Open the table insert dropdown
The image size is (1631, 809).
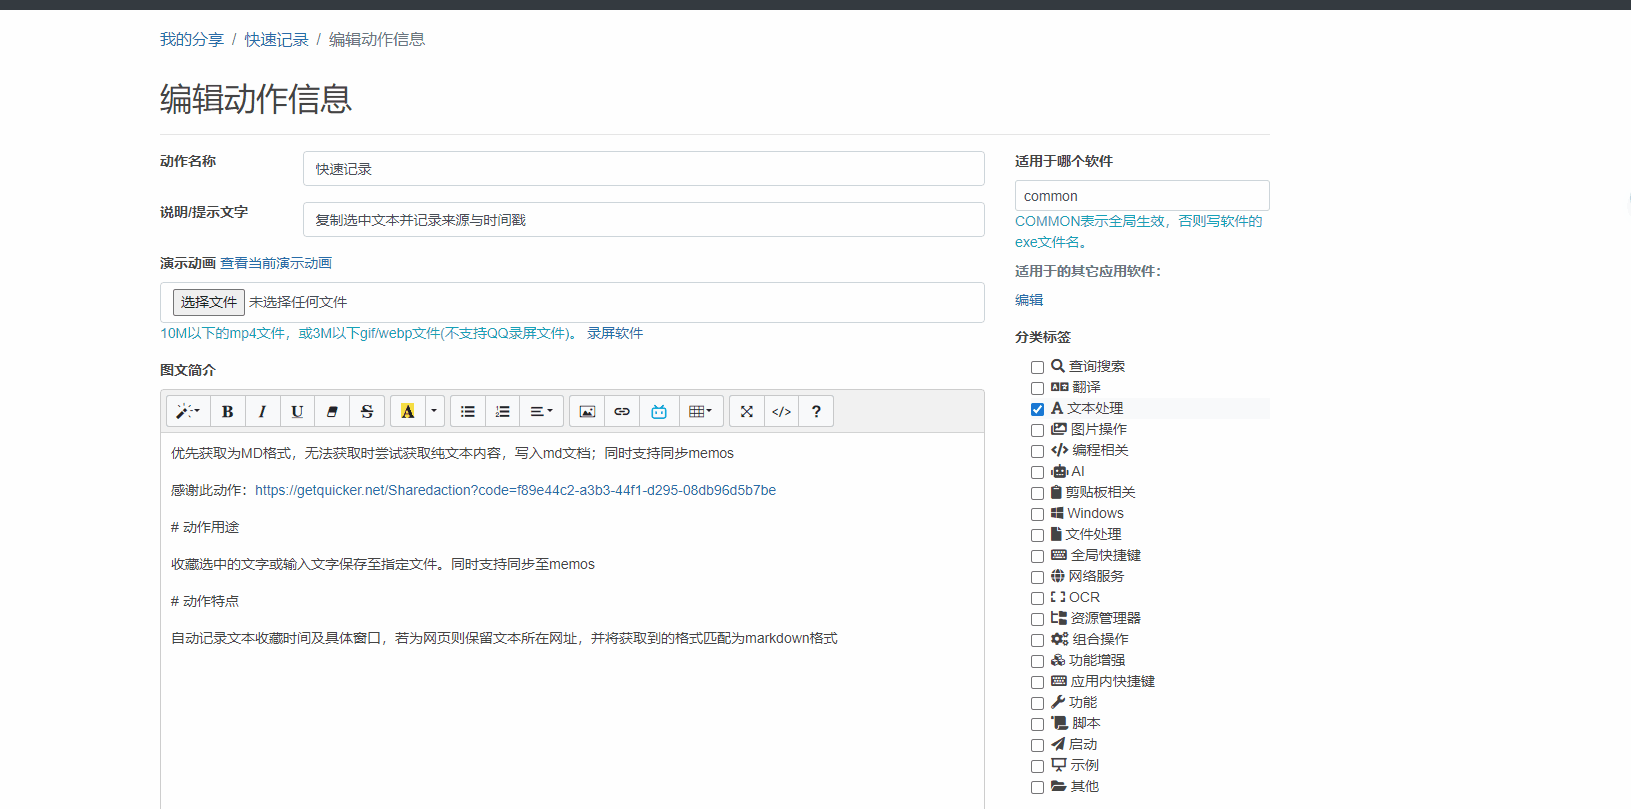(700, 411)
